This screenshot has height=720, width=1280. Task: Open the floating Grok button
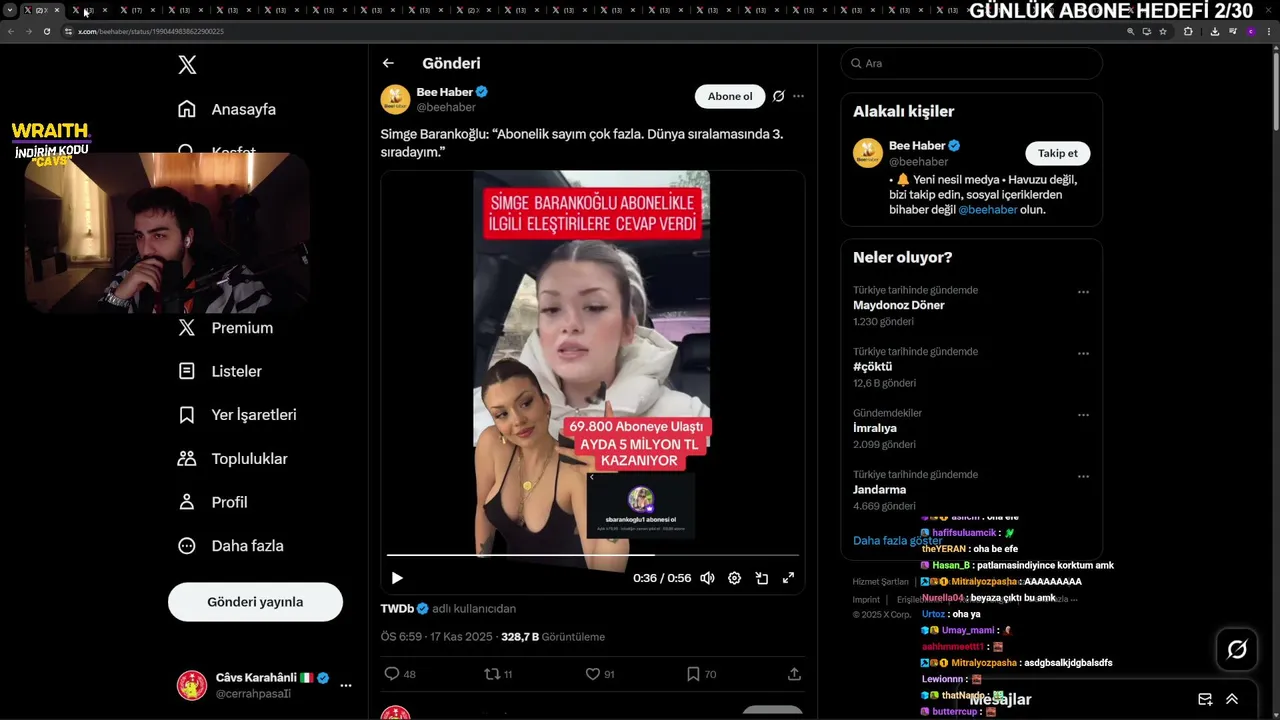(1237, 650)
